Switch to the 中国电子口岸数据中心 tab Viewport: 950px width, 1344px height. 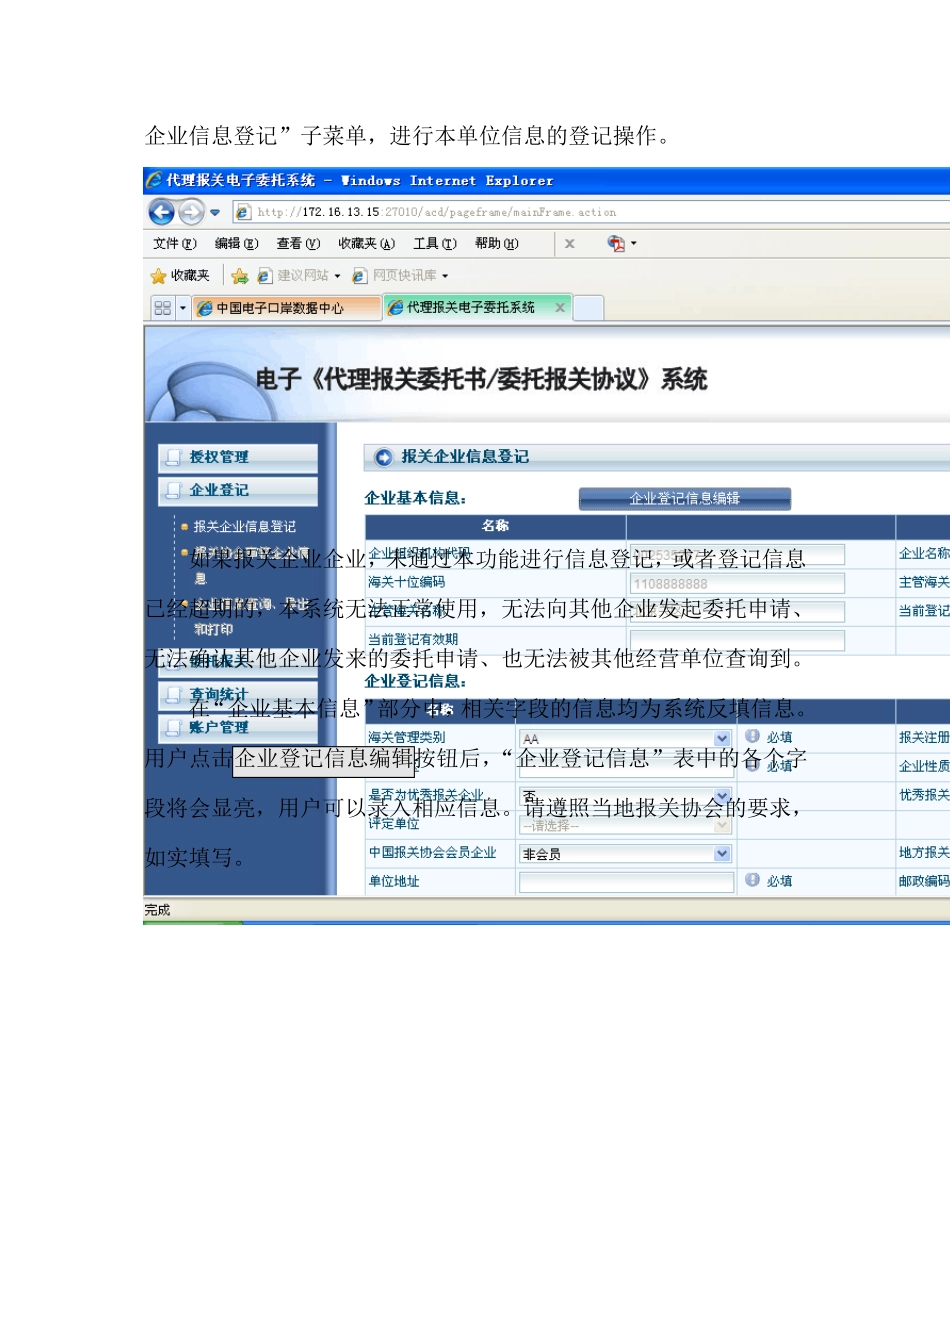tap(286, 308)
